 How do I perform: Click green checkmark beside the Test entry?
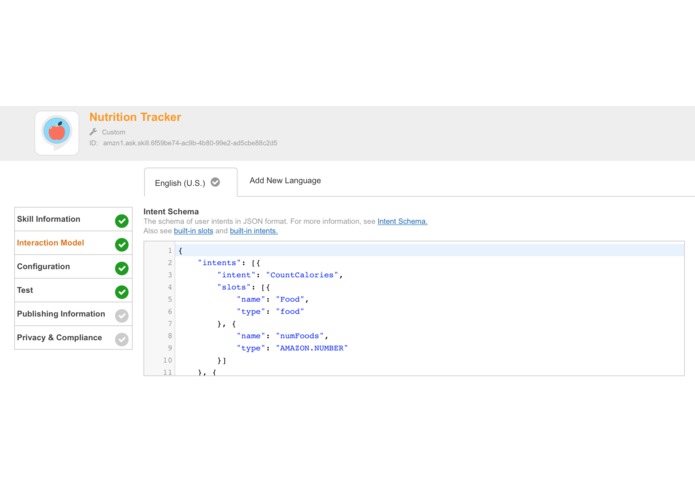122,292
